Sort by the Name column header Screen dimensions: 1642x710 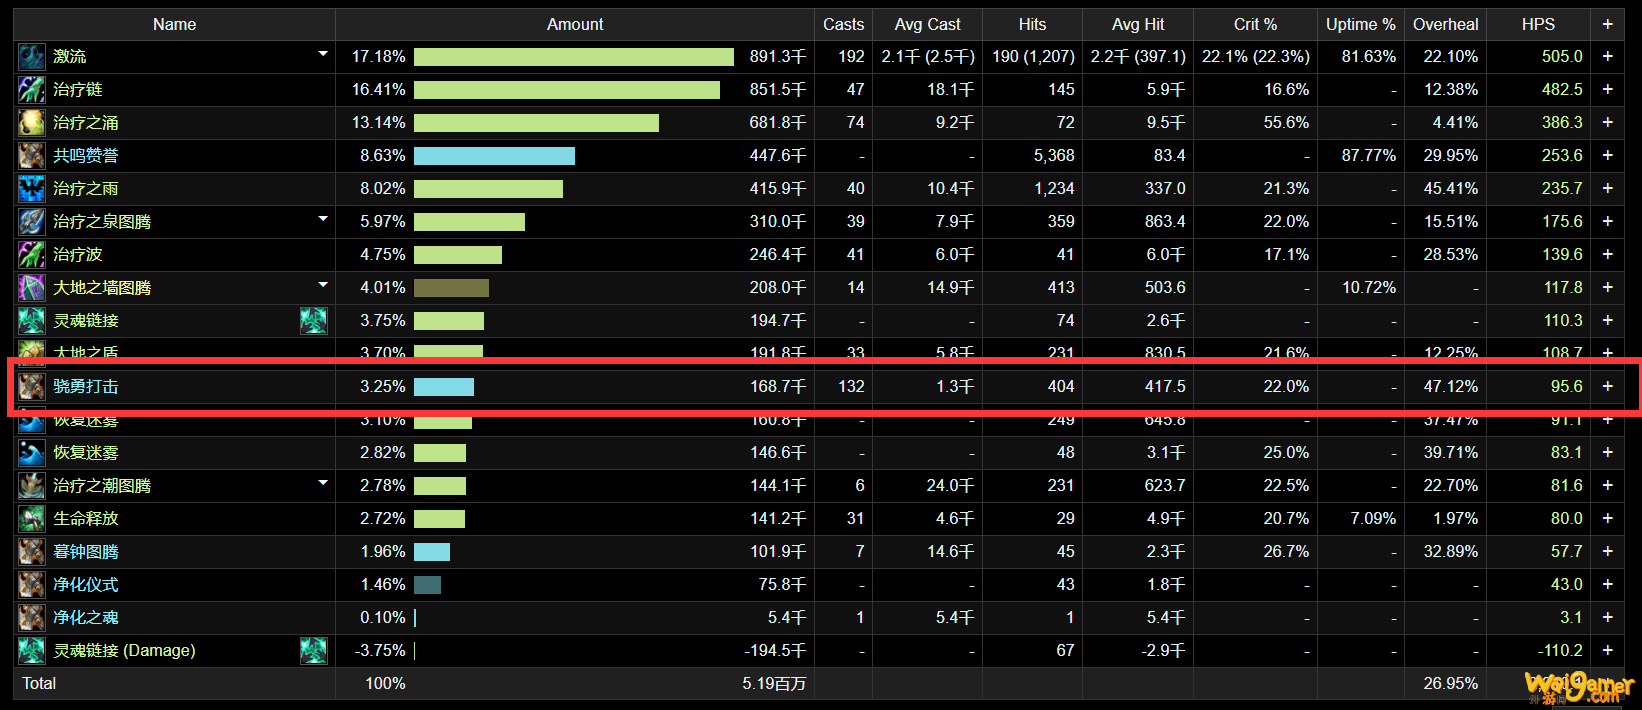click(175, 25)
